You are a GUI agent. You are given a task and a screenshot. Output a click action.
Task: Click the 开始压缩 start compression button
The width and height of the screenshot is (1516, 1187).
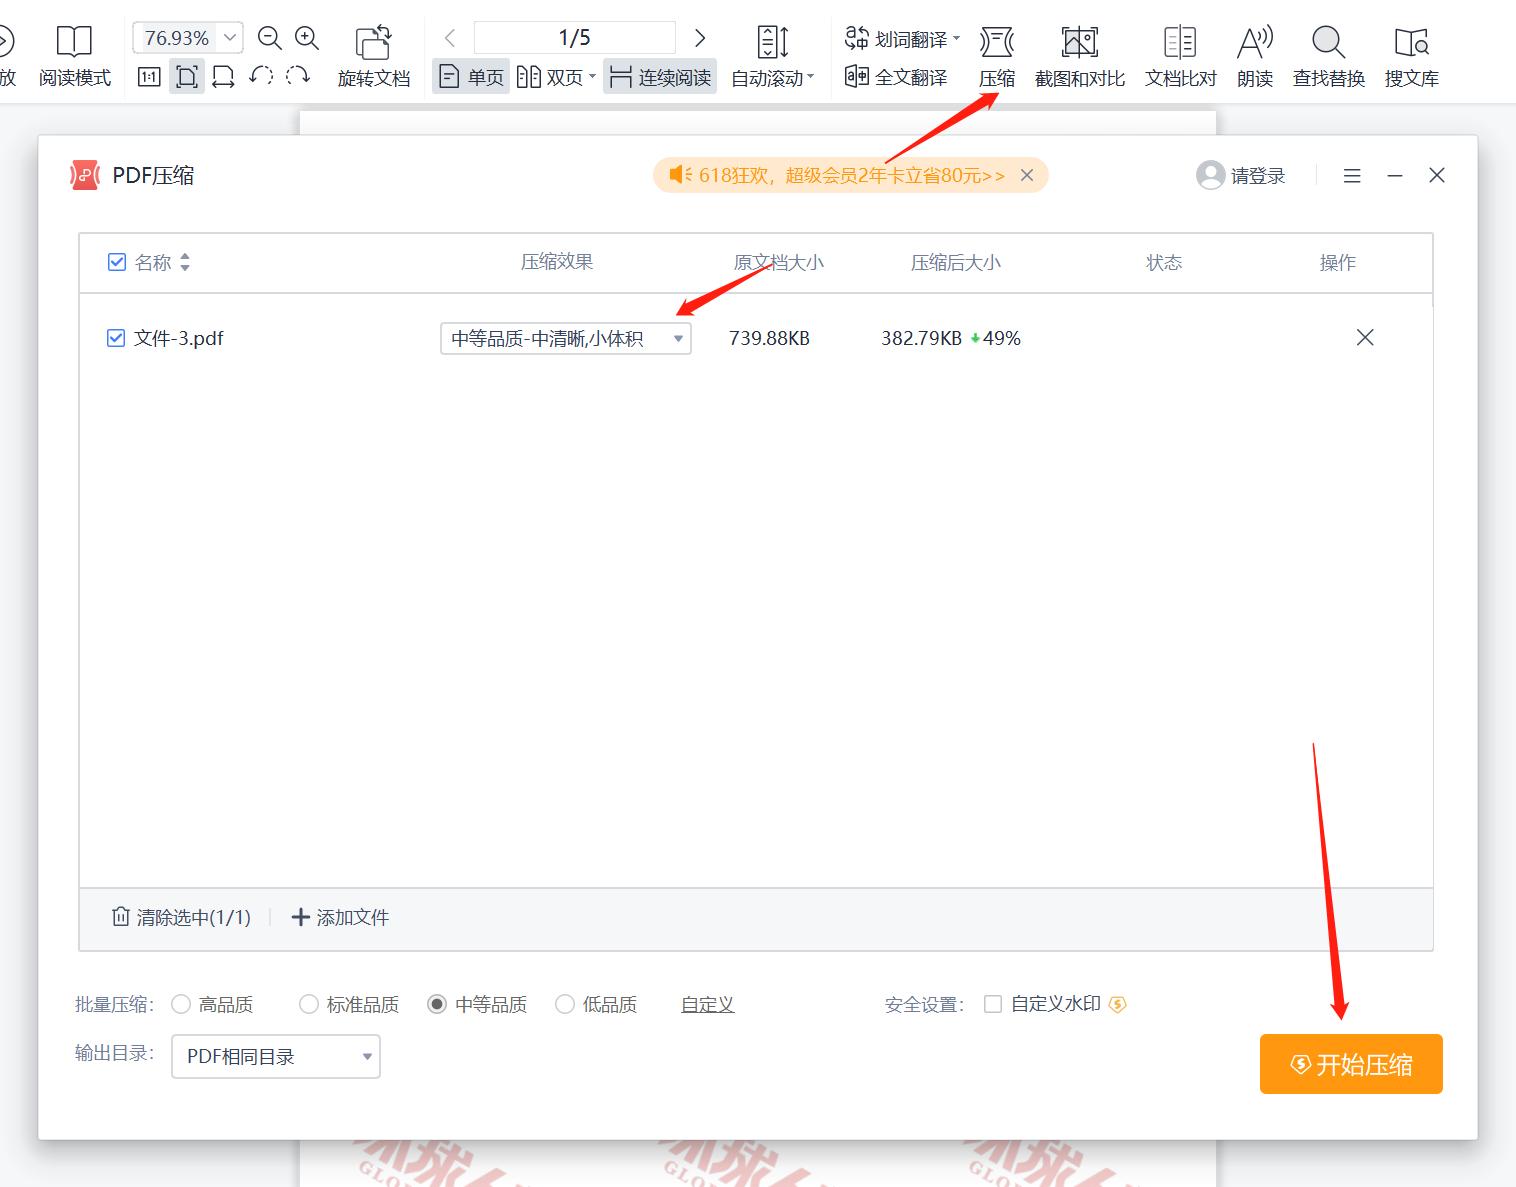(1350, 1064)
